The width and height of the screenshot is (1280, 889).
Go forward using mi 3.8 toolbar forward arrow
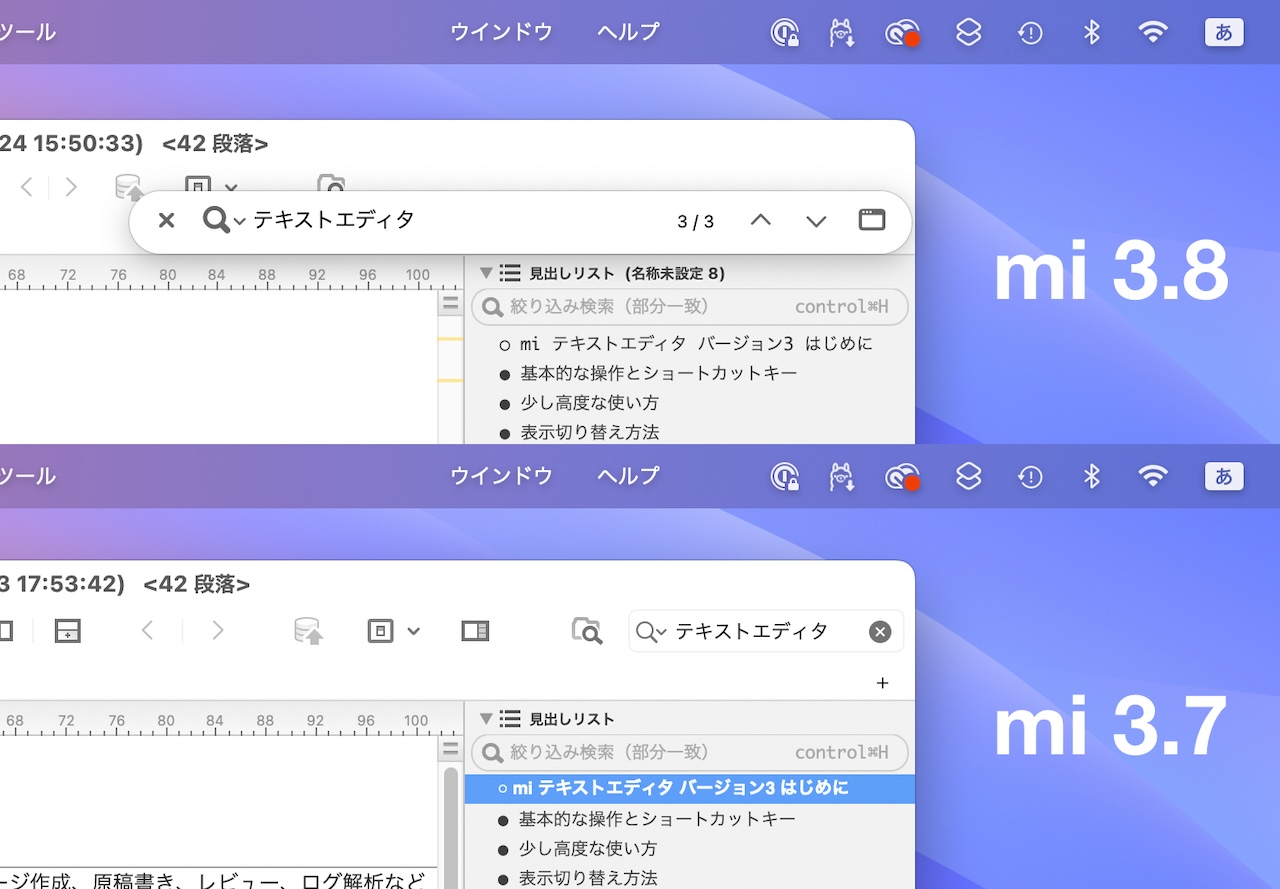[71, 187]
